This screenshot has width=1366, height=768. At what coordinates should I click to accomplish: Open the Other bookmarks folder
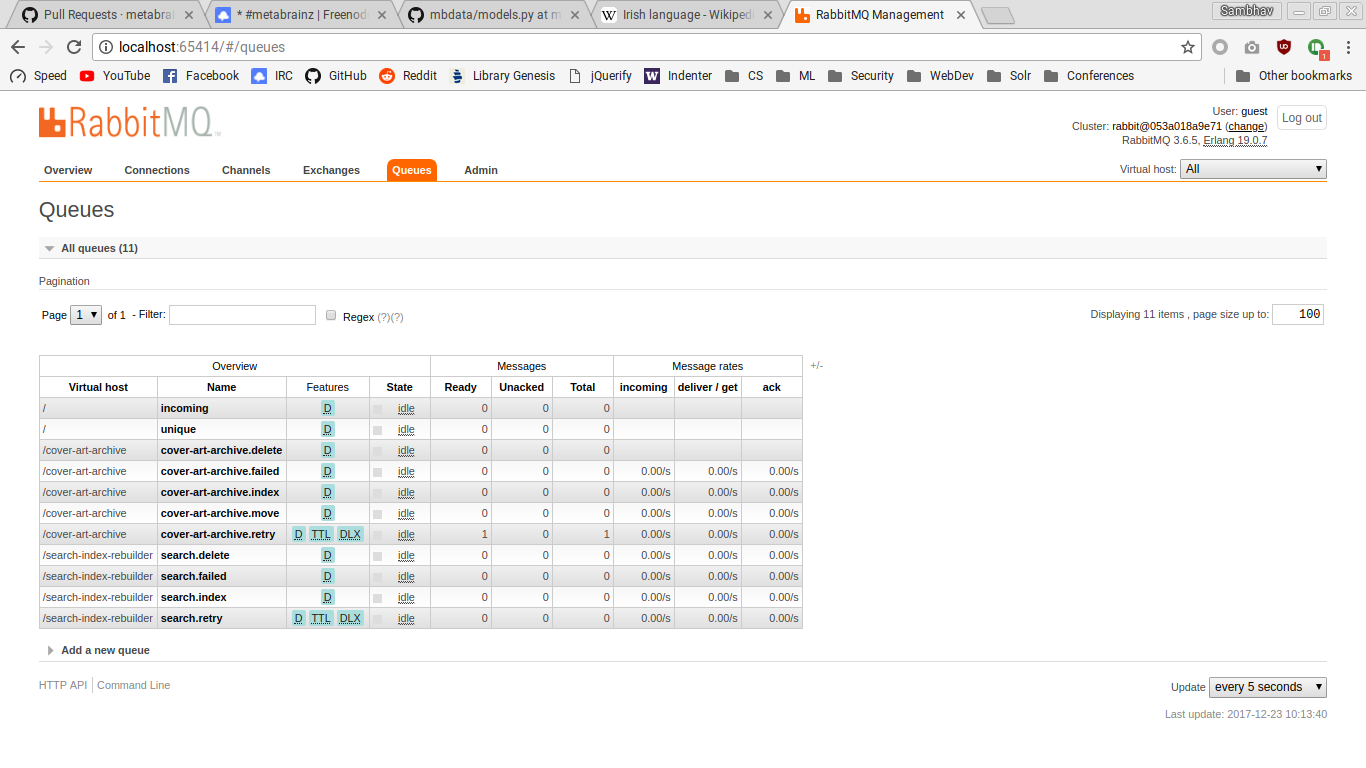click(1294, 76)
